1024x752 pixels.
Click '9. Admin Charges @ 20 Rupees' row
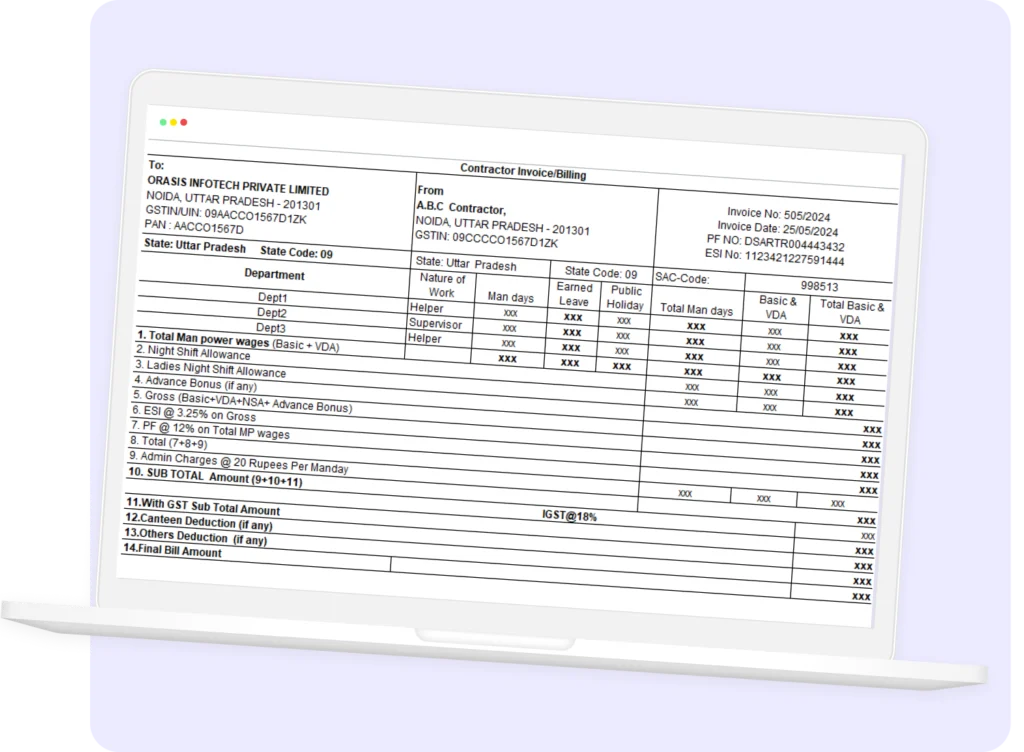click(238, 462)
